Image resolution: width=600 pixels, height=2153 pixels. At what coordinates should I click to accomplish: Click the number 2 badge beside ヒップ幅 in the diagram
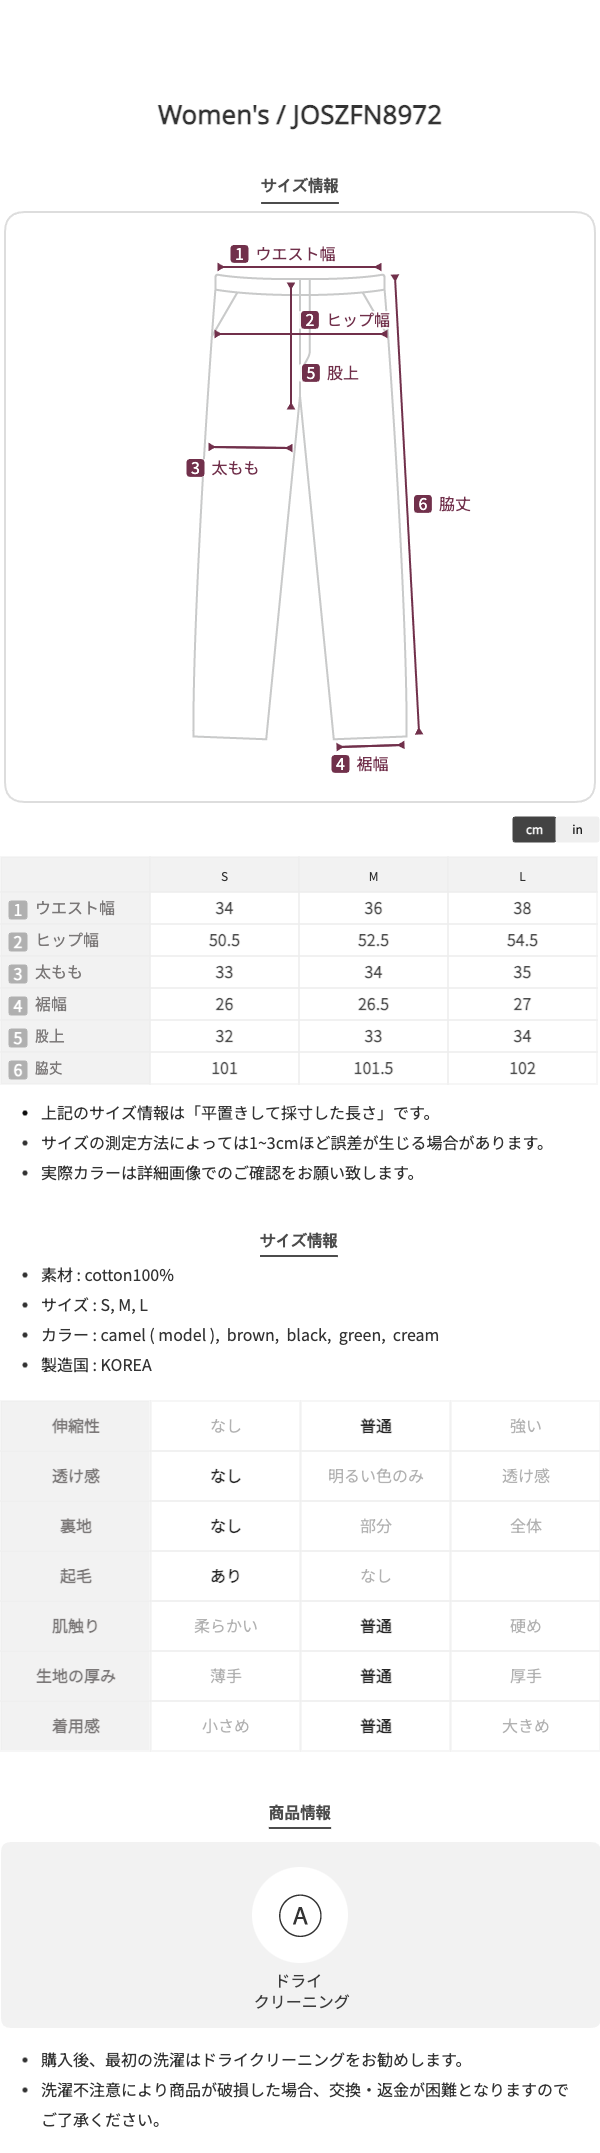coord(310,320)
